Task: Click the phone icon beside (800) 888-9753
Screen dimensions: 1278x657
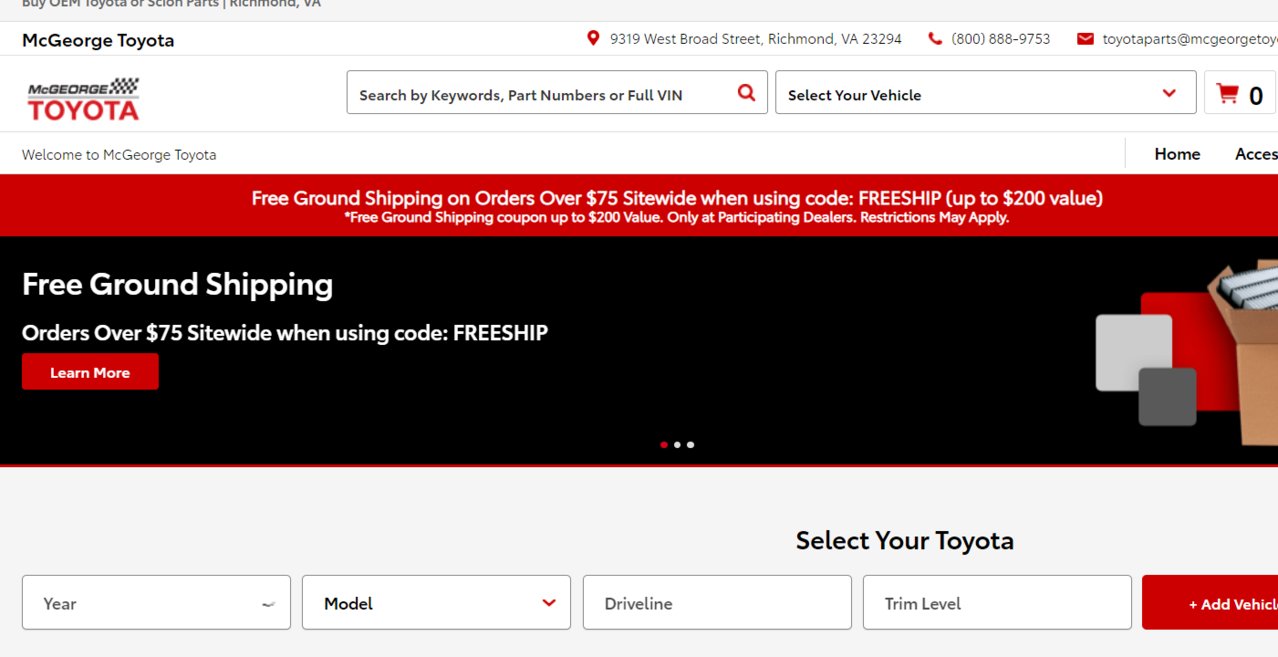Action: pos(935,39)
